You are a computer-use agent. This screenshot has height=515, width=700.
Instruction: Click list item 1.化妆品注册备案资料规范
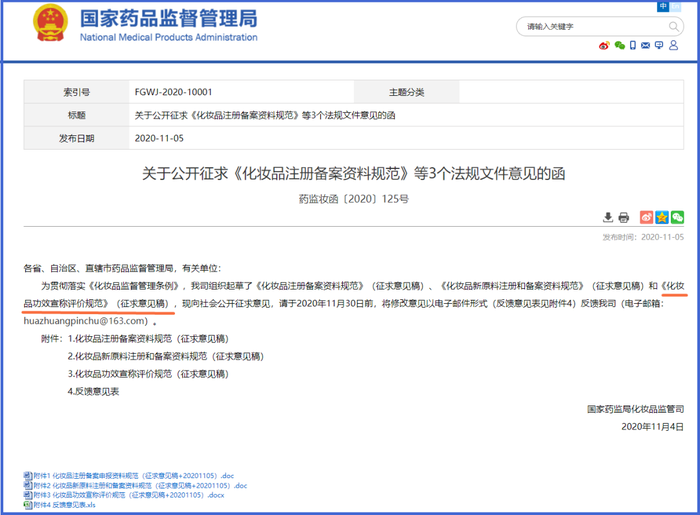pos(148,339)
